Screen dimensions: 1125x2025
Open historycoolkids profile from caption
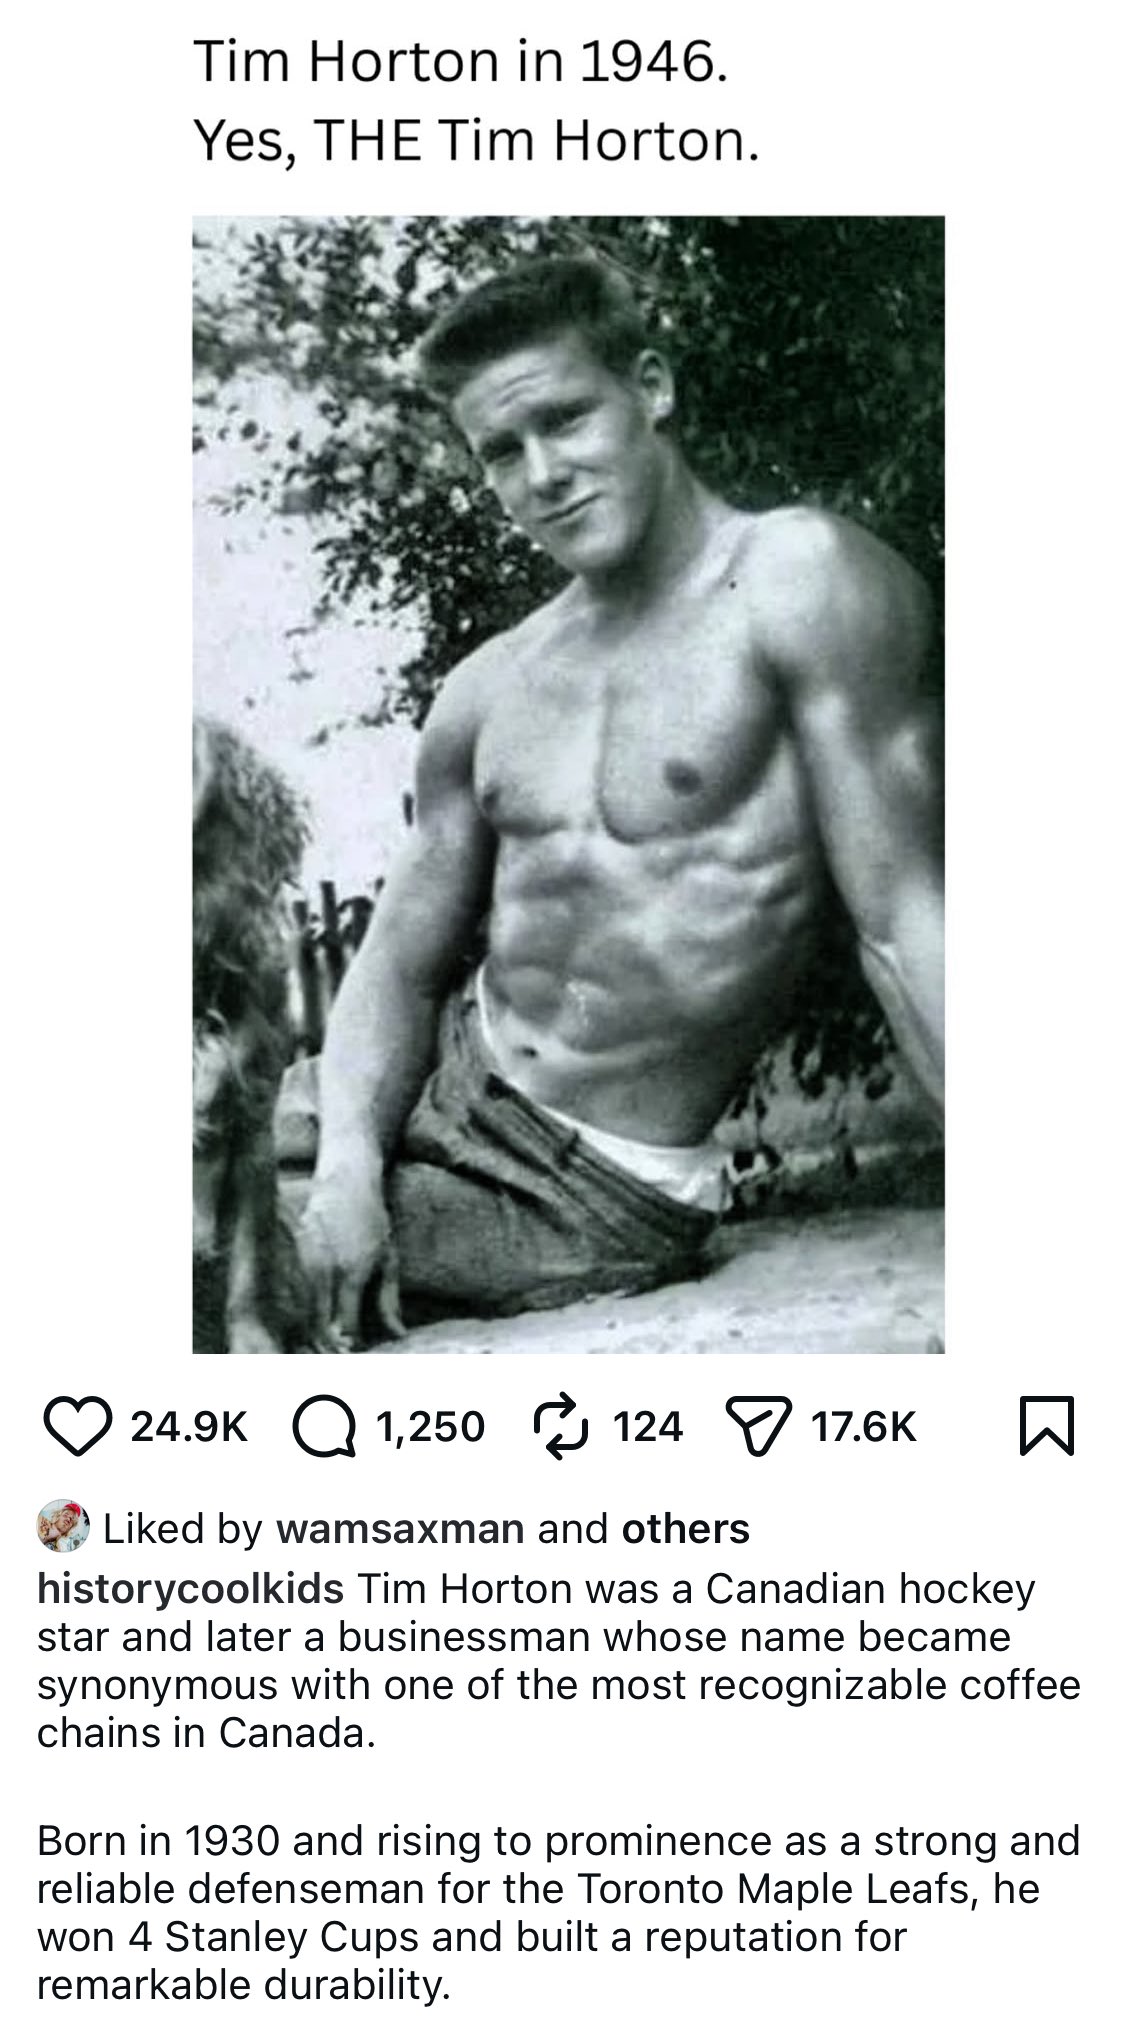click(x=190, y=1589)
